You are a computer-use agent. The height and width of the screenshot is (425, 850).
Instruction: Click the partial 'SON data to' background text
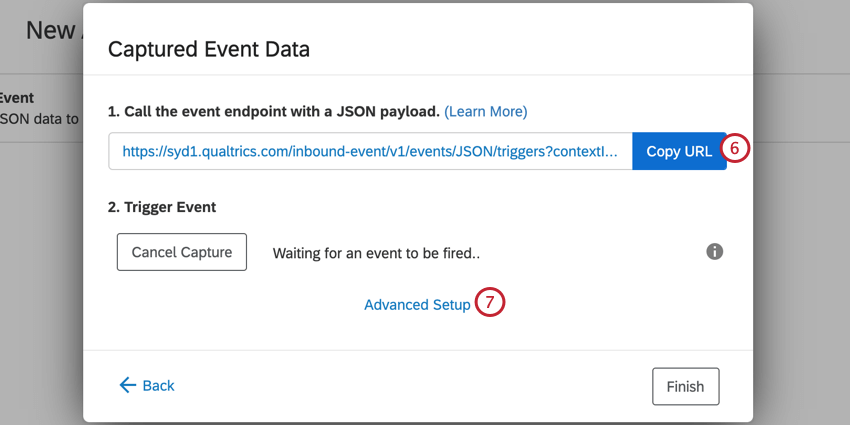[x=39, y=118]
